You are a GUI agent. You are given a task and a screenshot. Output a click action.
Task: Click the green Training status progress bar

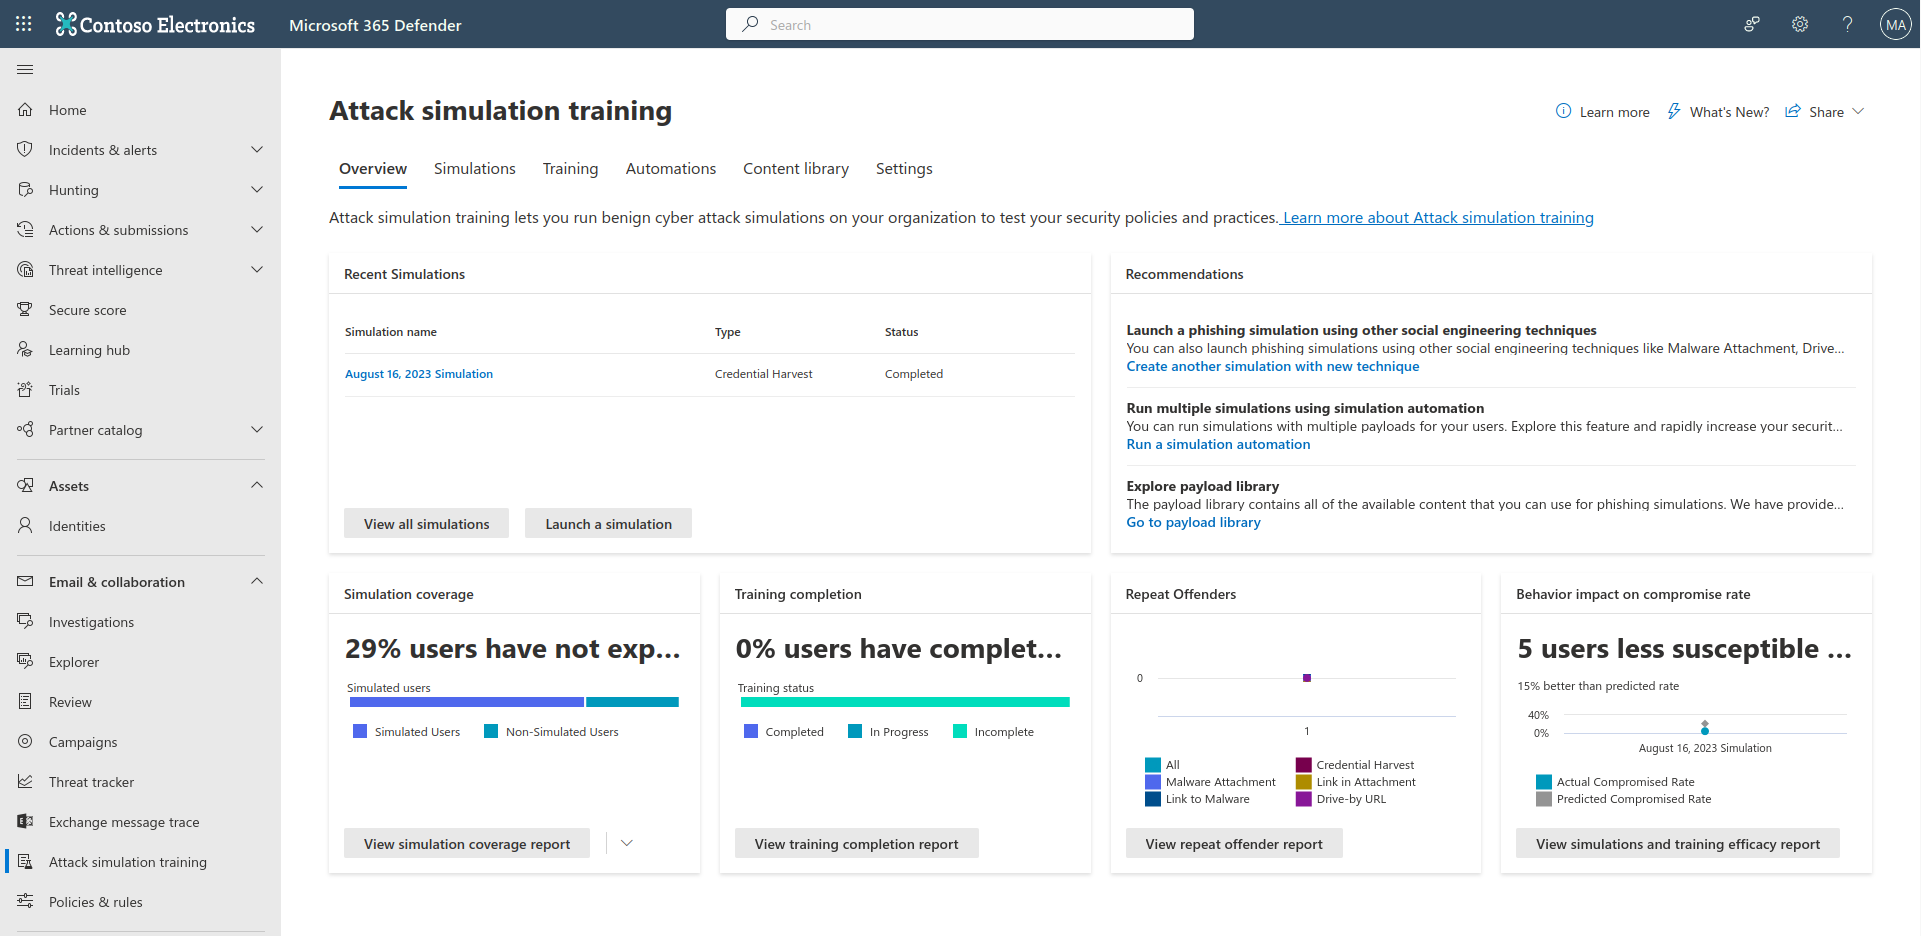click(x=905, y=702)
